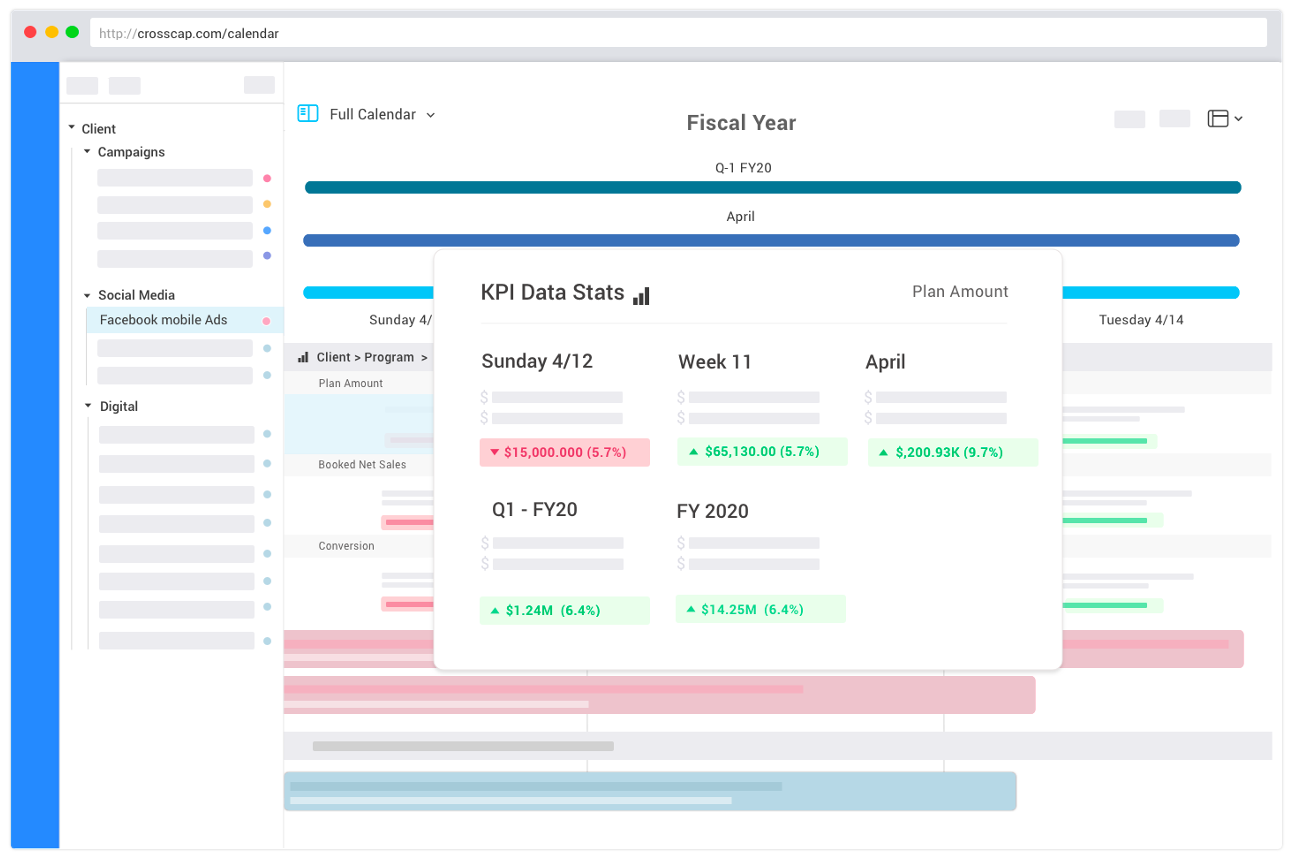Click the Full Calendar book icon
1291x858 pixels.
pos(308,114)
